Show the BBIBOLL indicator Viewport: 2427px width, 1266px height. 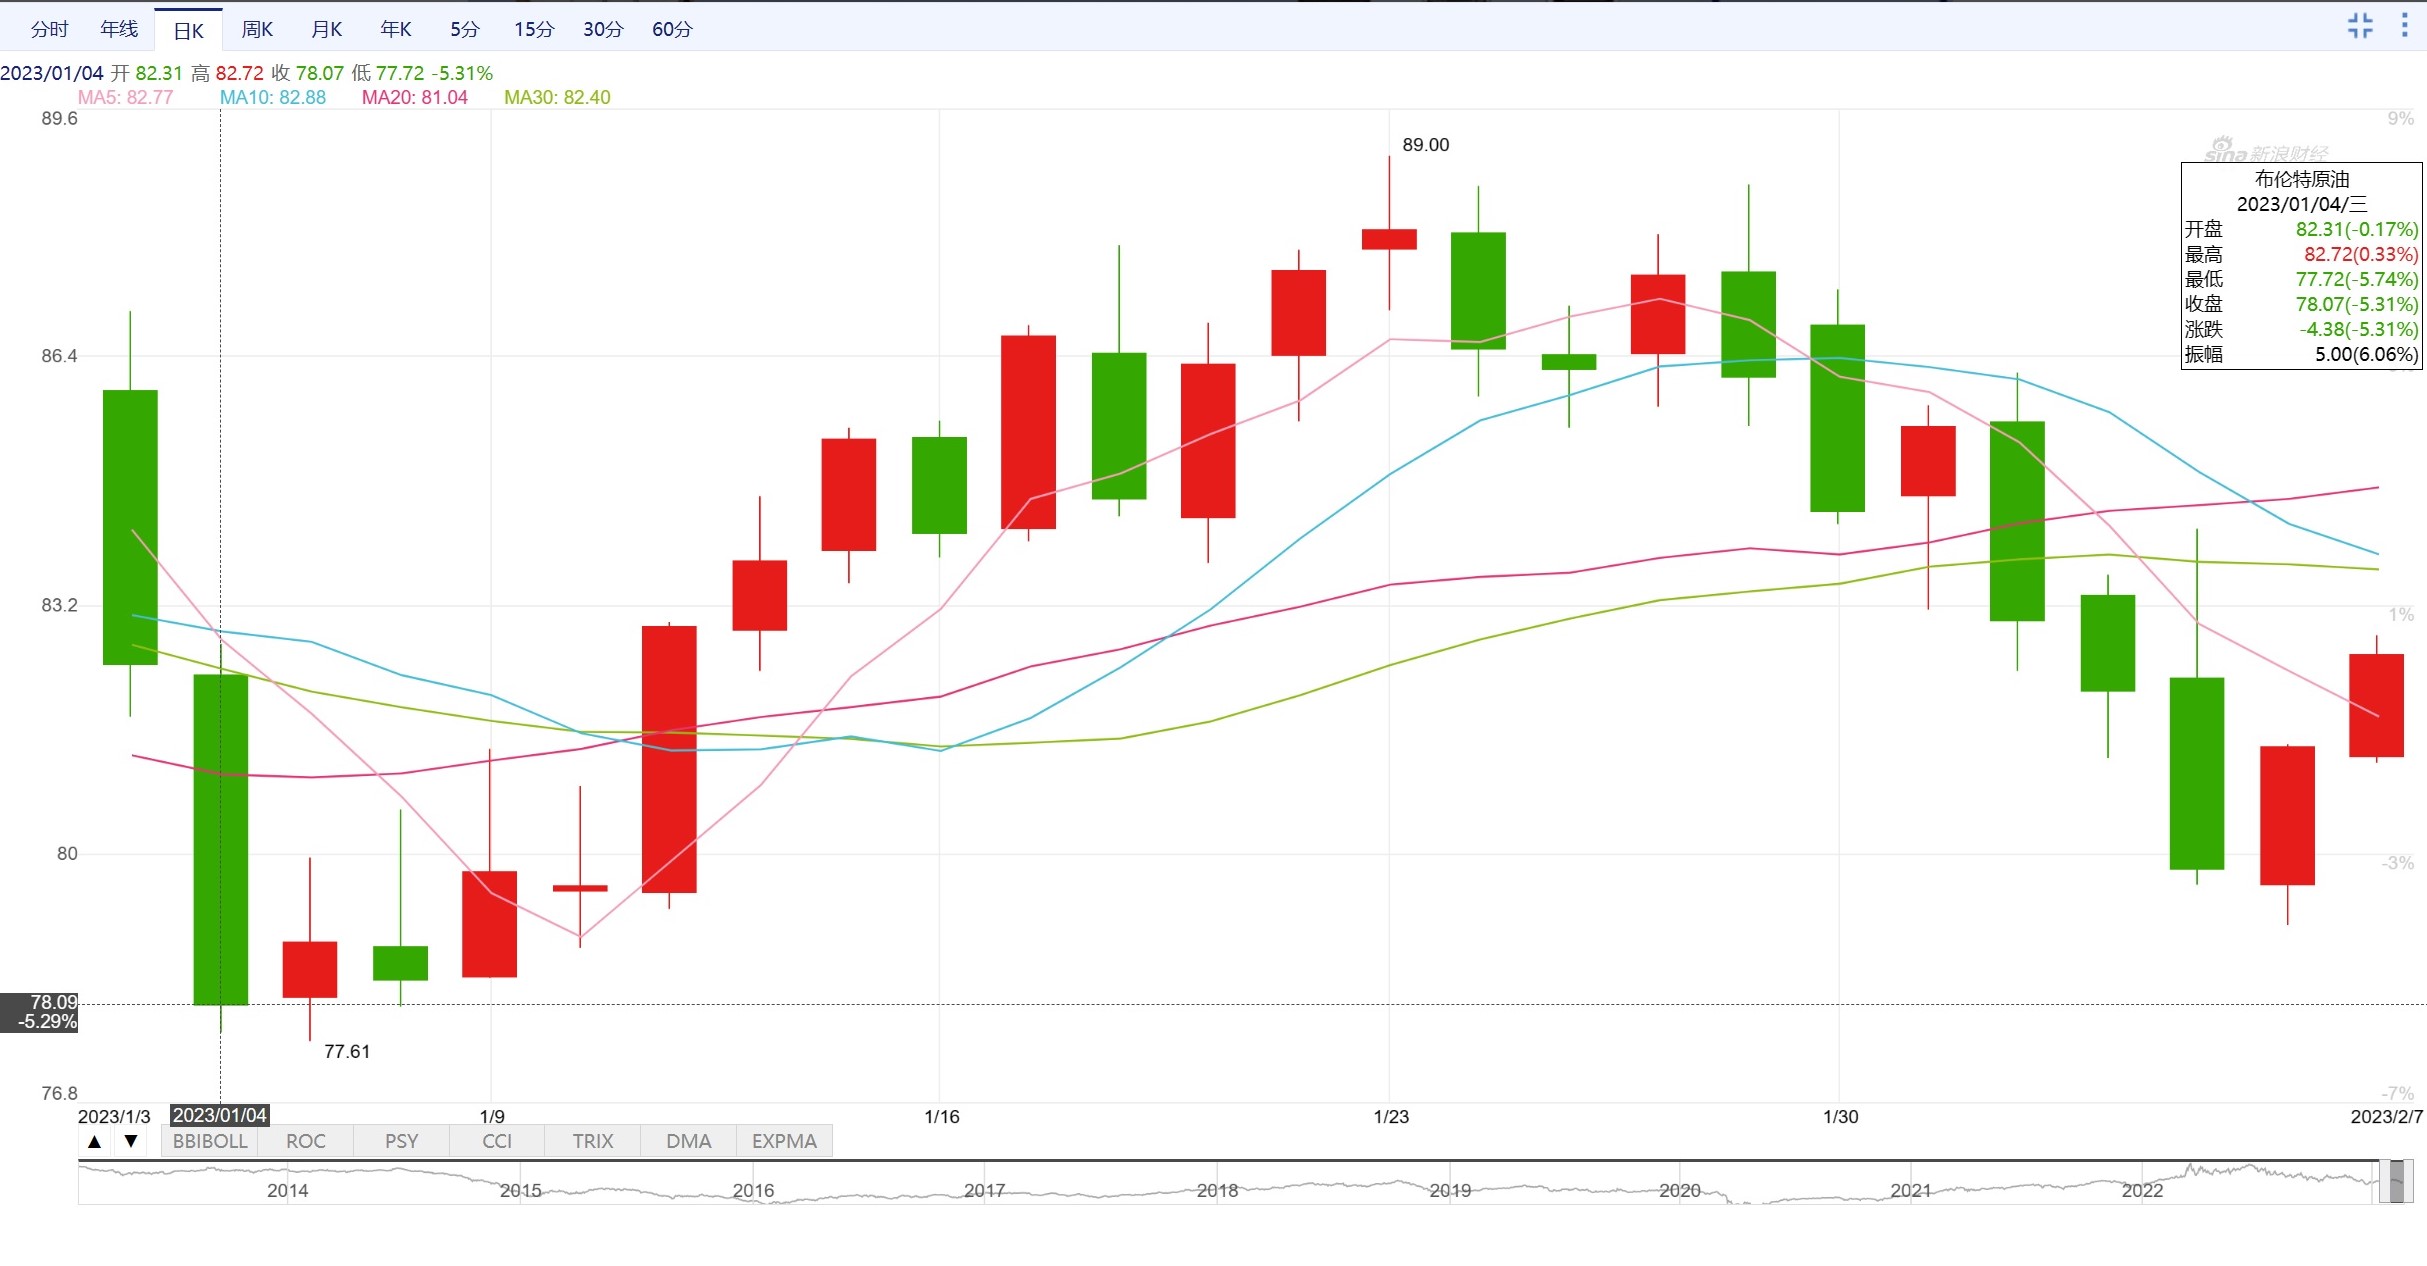[x=210, y=1141]
